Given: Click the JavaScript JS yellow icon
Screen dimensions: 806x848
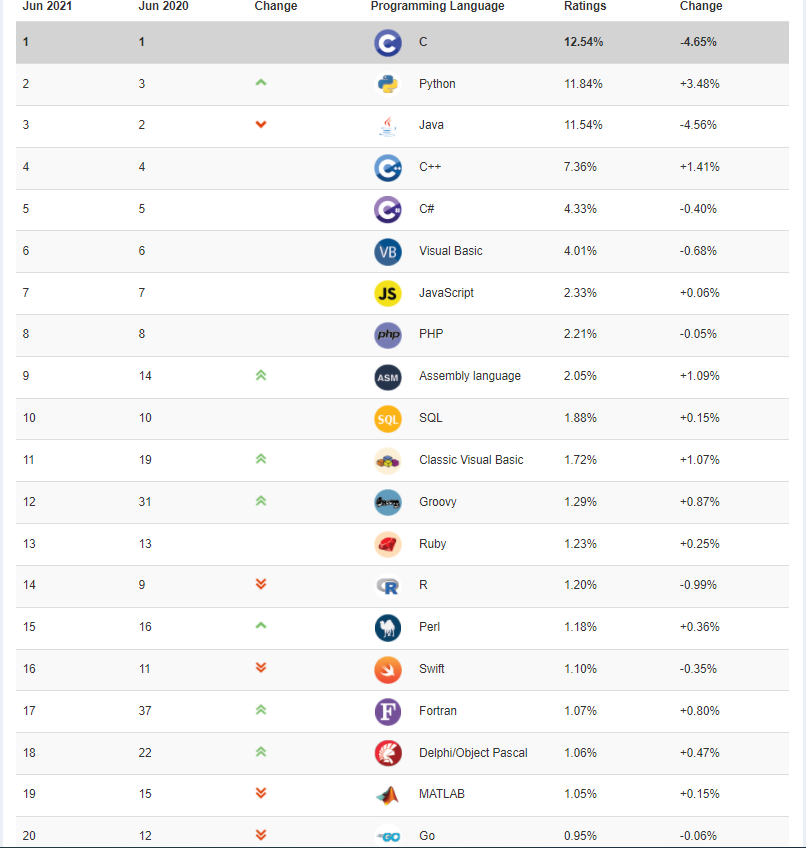Looking at the screenshot, I should coord(387,293).
